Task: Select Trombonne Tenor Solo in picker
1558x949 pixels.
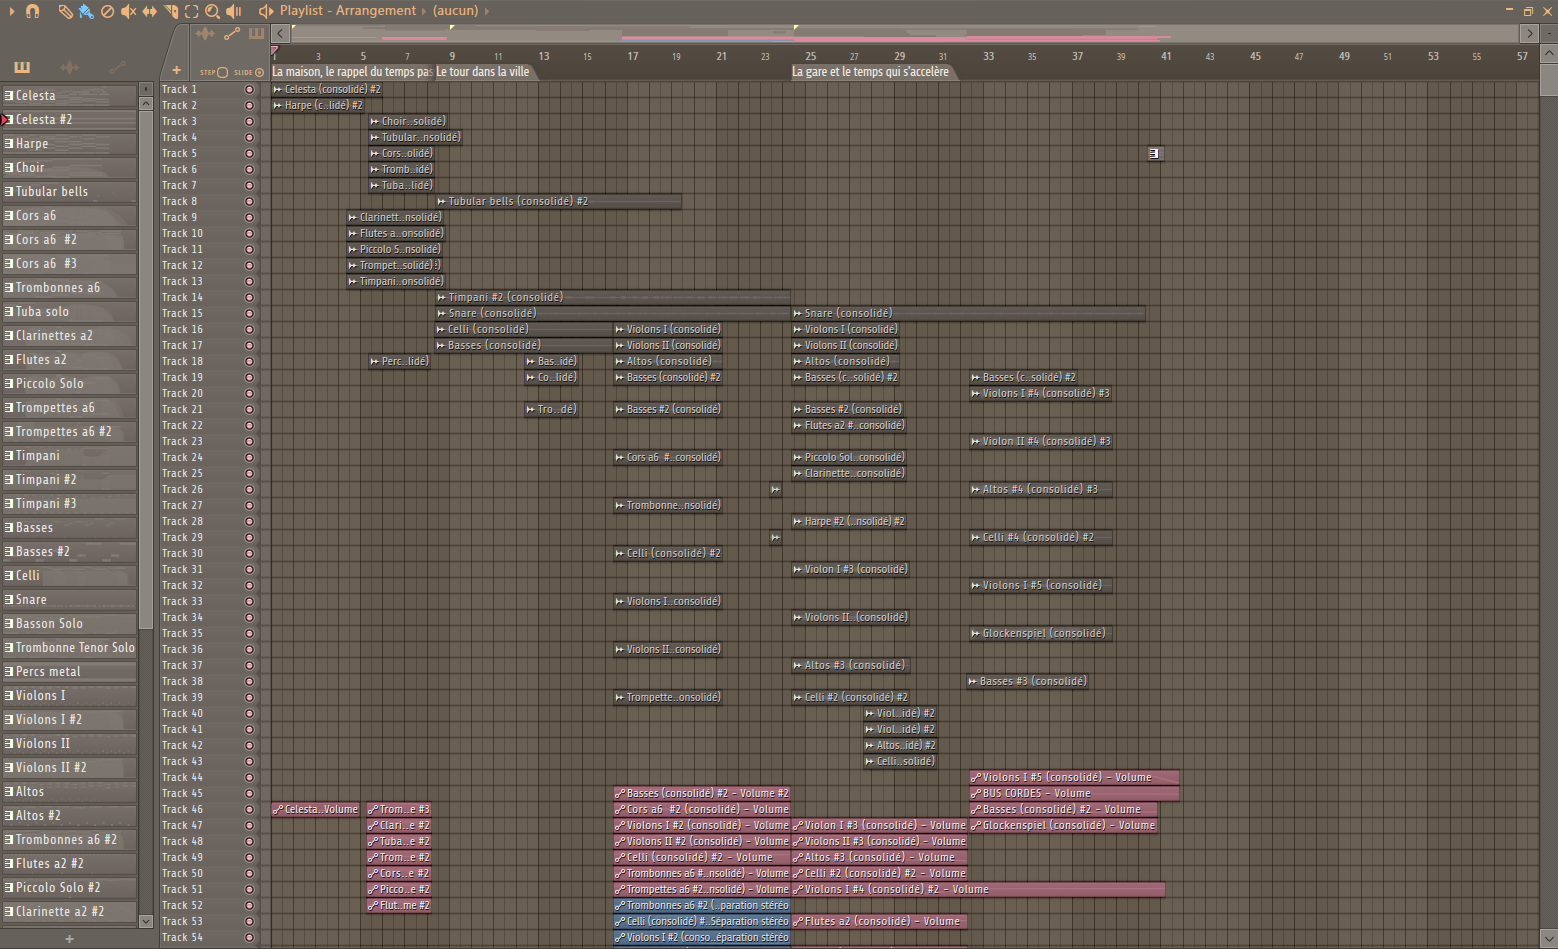Action: pyautogui.click(x=69, y=648)
